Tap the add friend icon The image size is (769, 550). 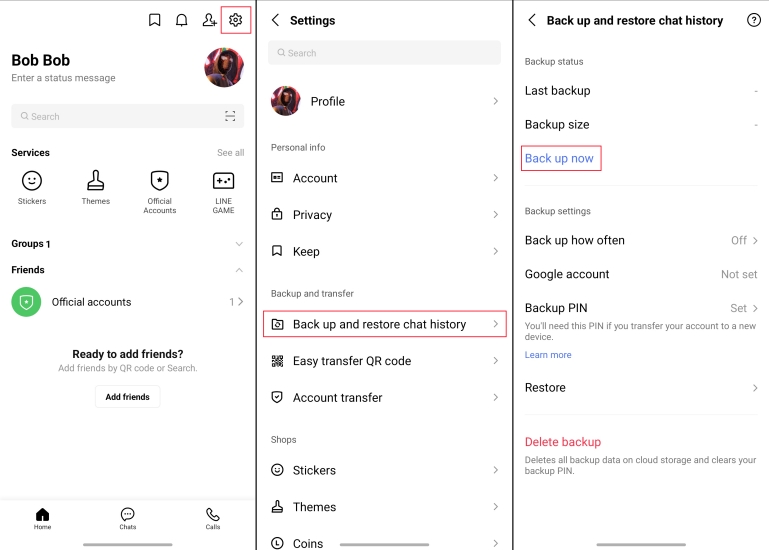point(209,20)
